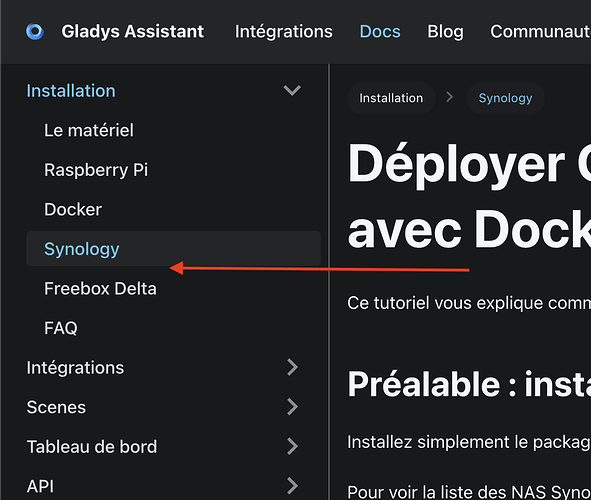Viewport: 591px width, 500px height.
Task: Expand the Intégrations sidebar chevron
Action: [x=292, y=367]
